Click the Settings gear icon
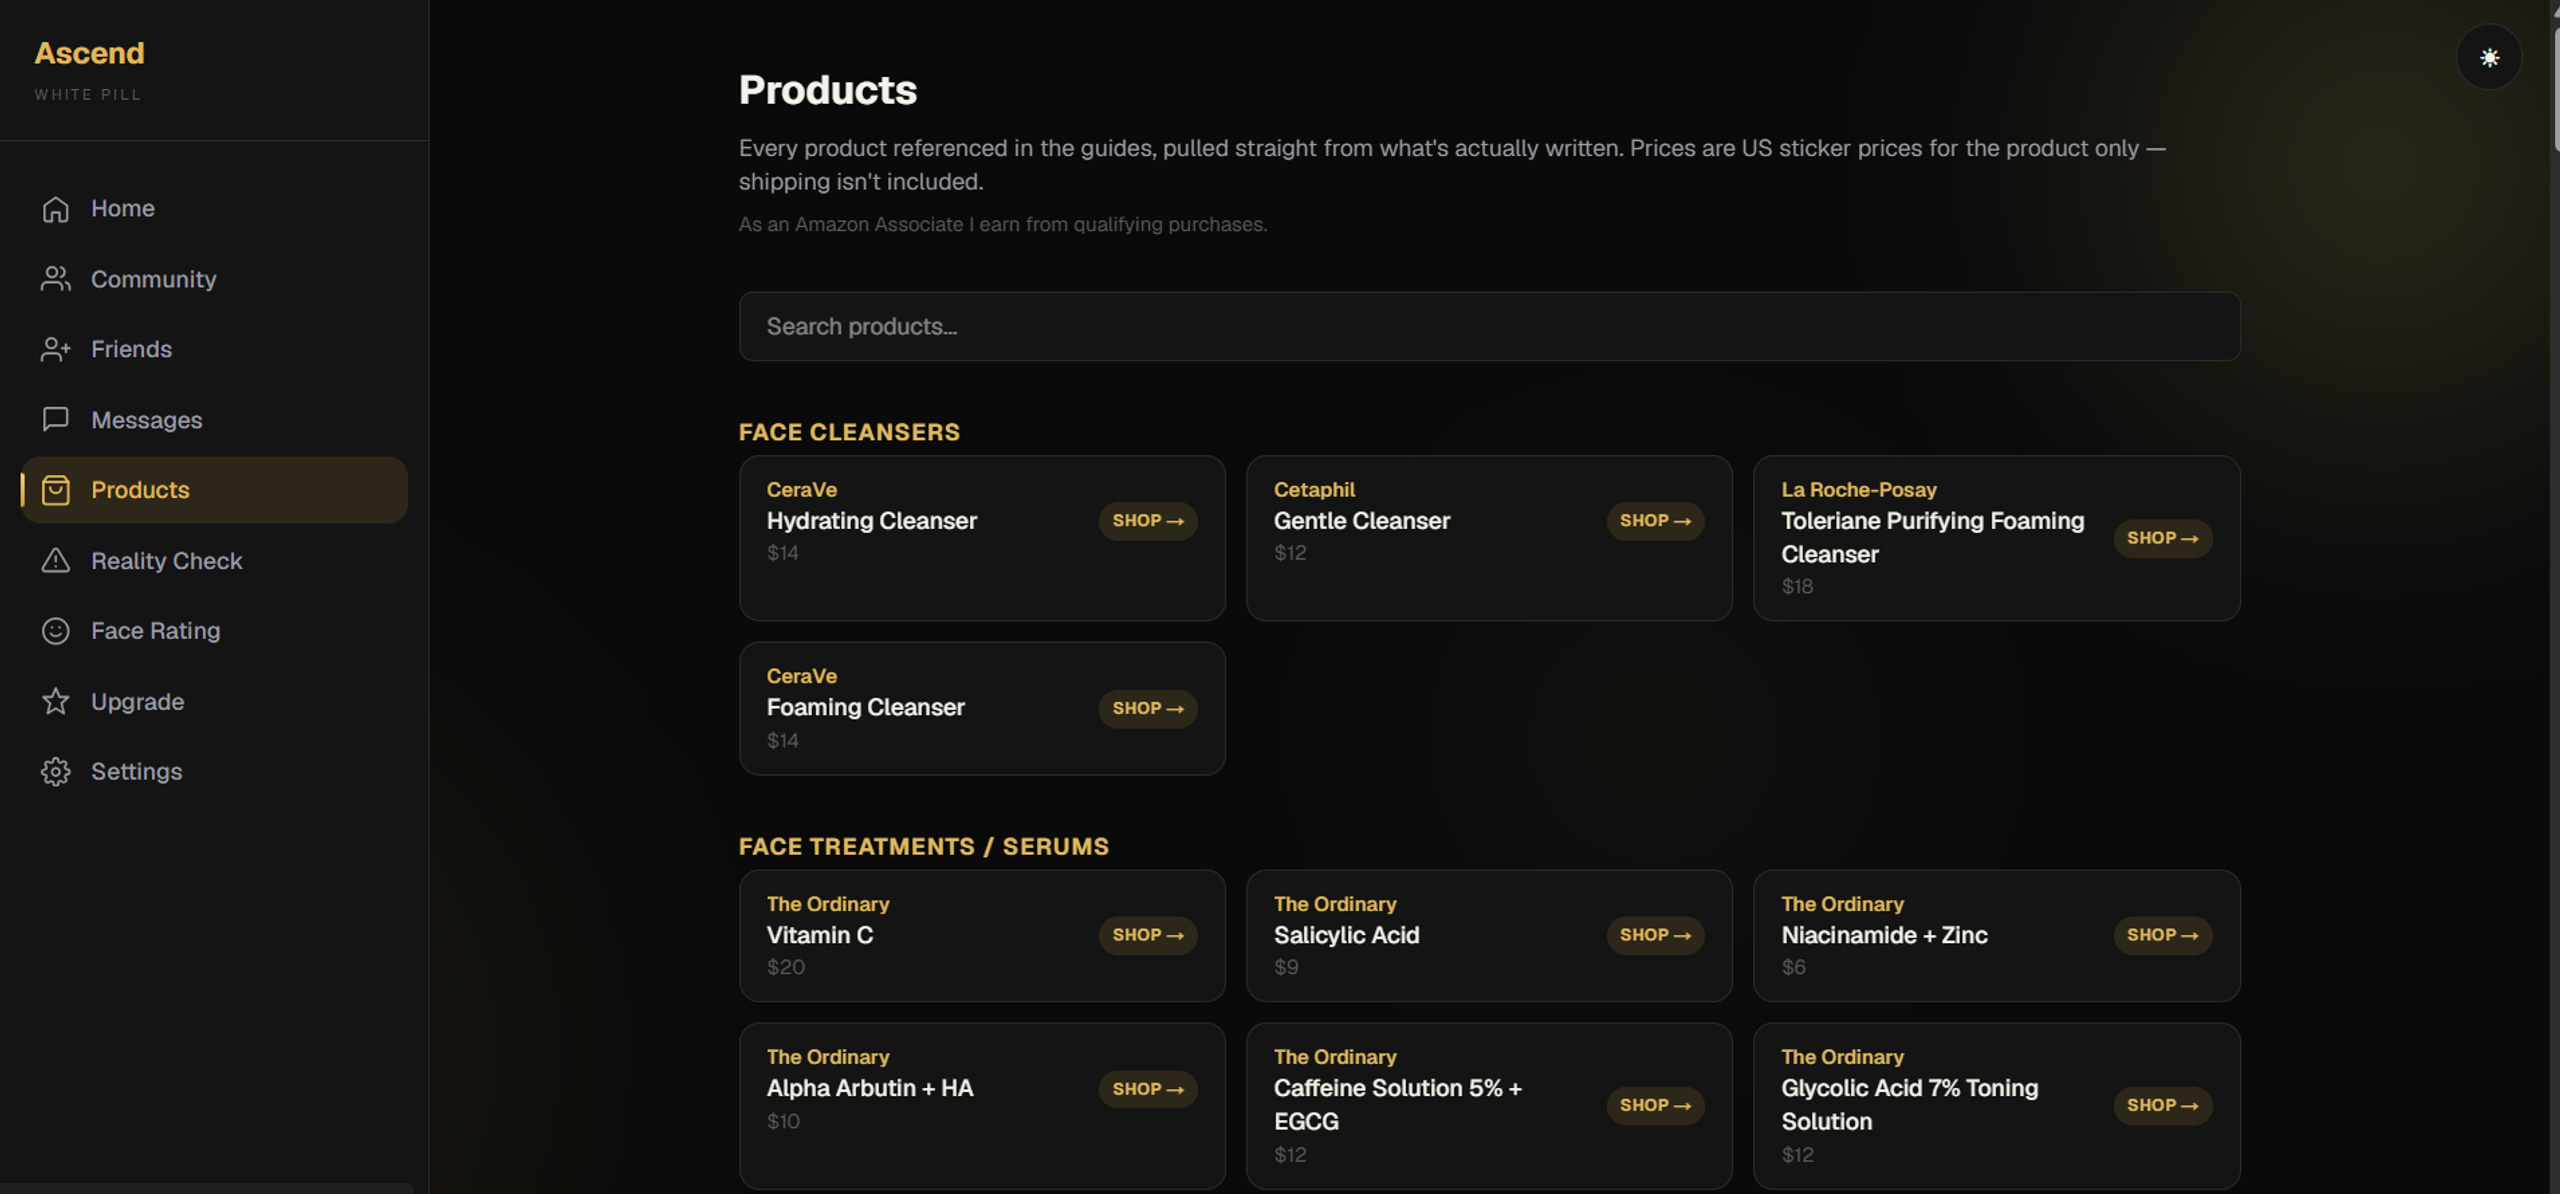The image size is (2560, 1194). click(56, 772)
